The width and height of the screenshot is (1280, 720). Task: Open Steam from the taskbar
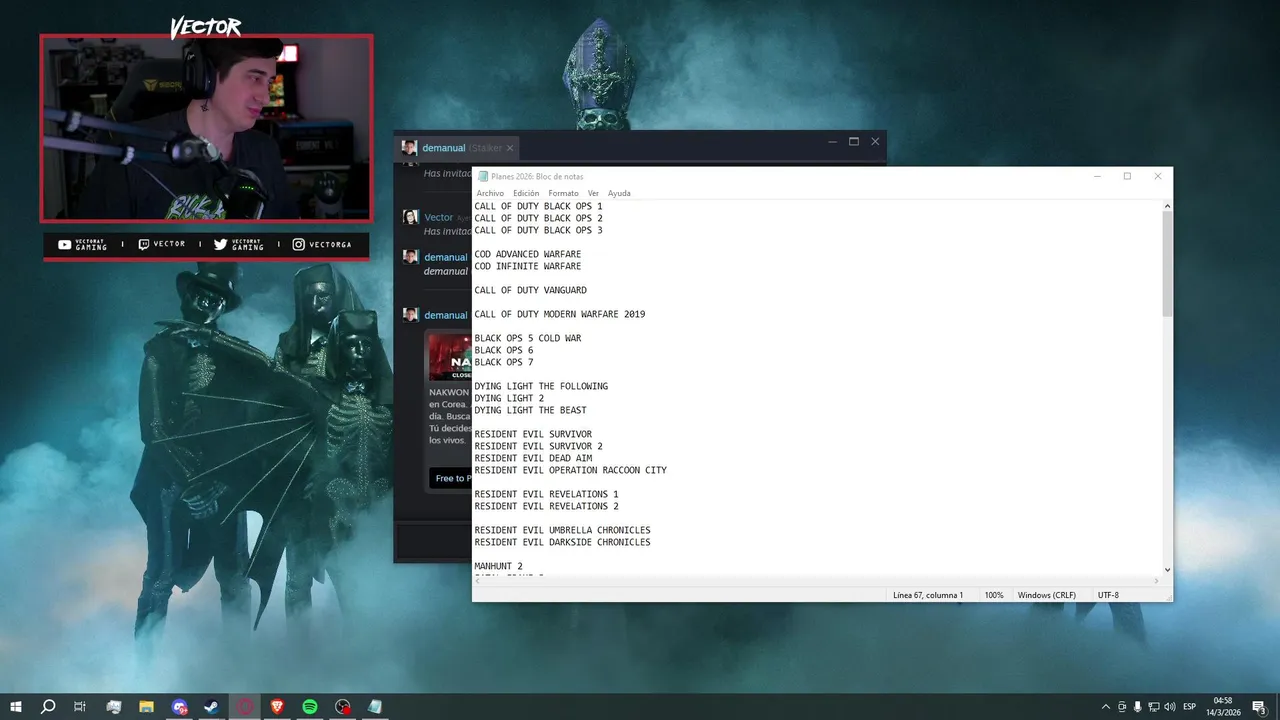pos(212,707)
